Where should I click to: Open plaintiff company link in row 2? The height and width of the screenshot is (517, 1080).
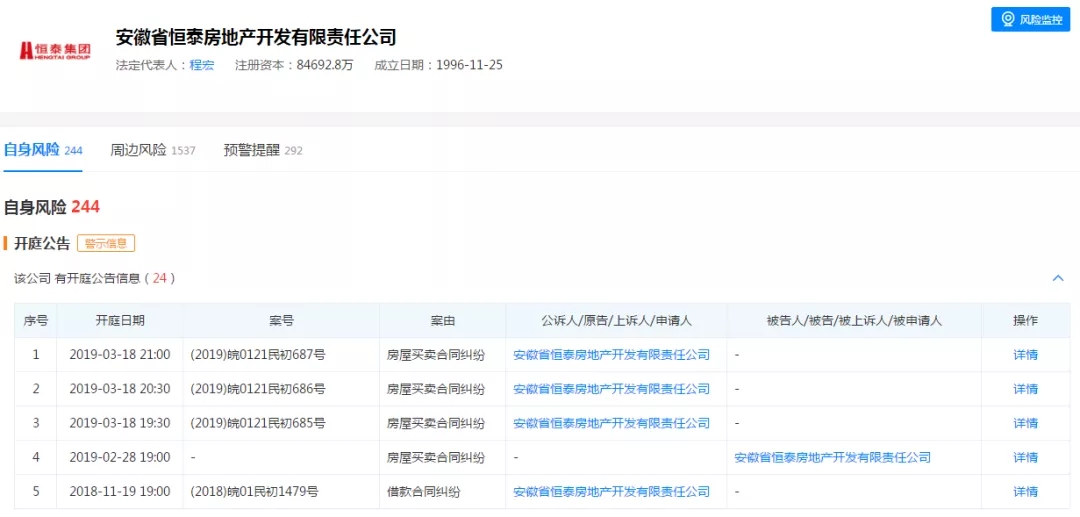click(x=612, y=389)
